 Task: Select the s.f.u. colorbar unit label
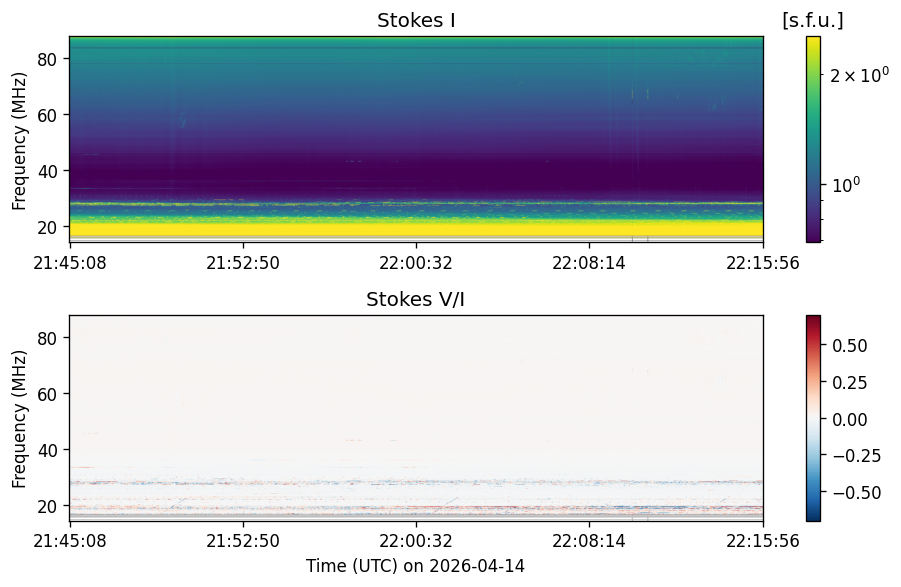coord(813,21)
